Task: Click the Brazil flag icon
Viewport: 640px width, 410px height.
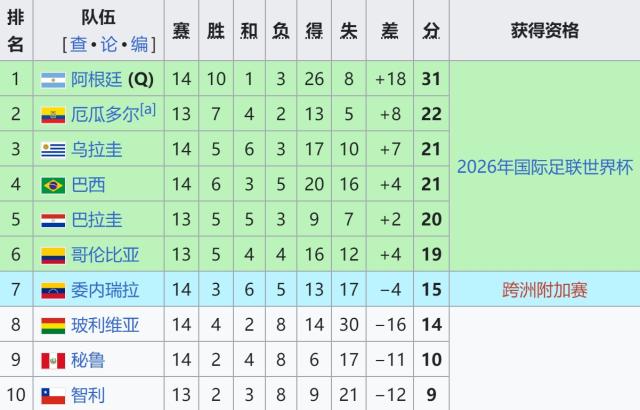Action: coord(53,185)
